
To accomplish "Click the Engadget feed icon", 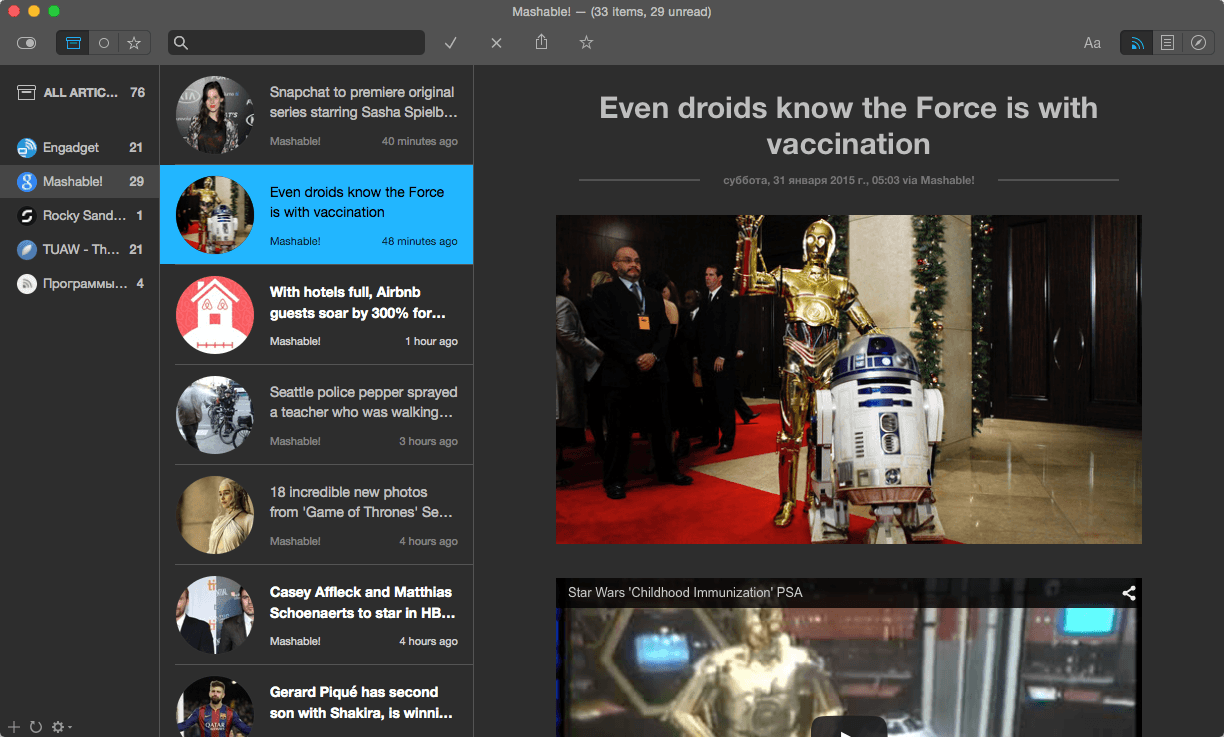I will point(27,148).
